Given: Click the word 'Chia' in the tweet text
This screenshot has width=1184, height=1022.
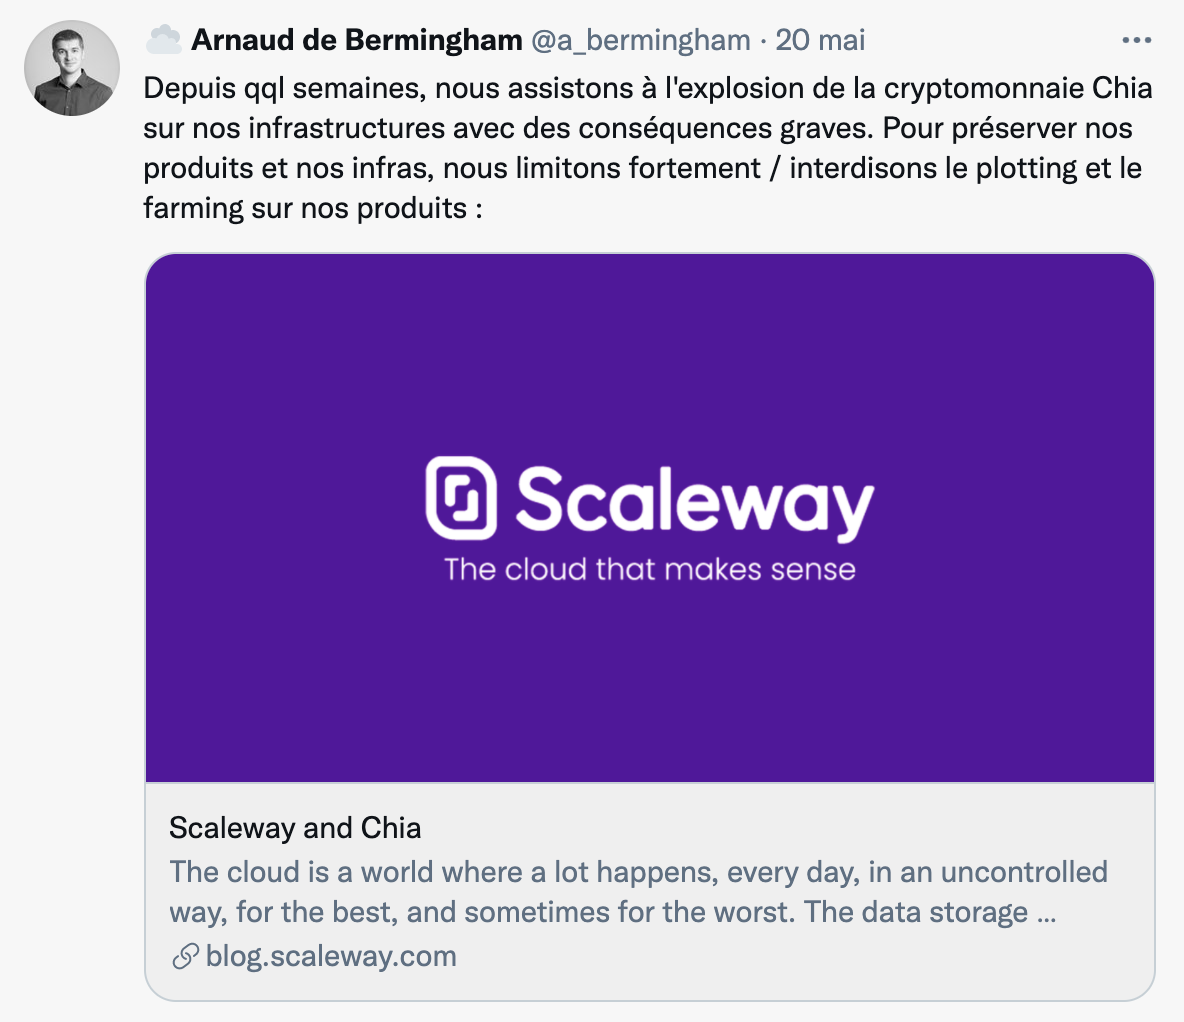Looking at the screenshot, I should (x=1122, y=88).
